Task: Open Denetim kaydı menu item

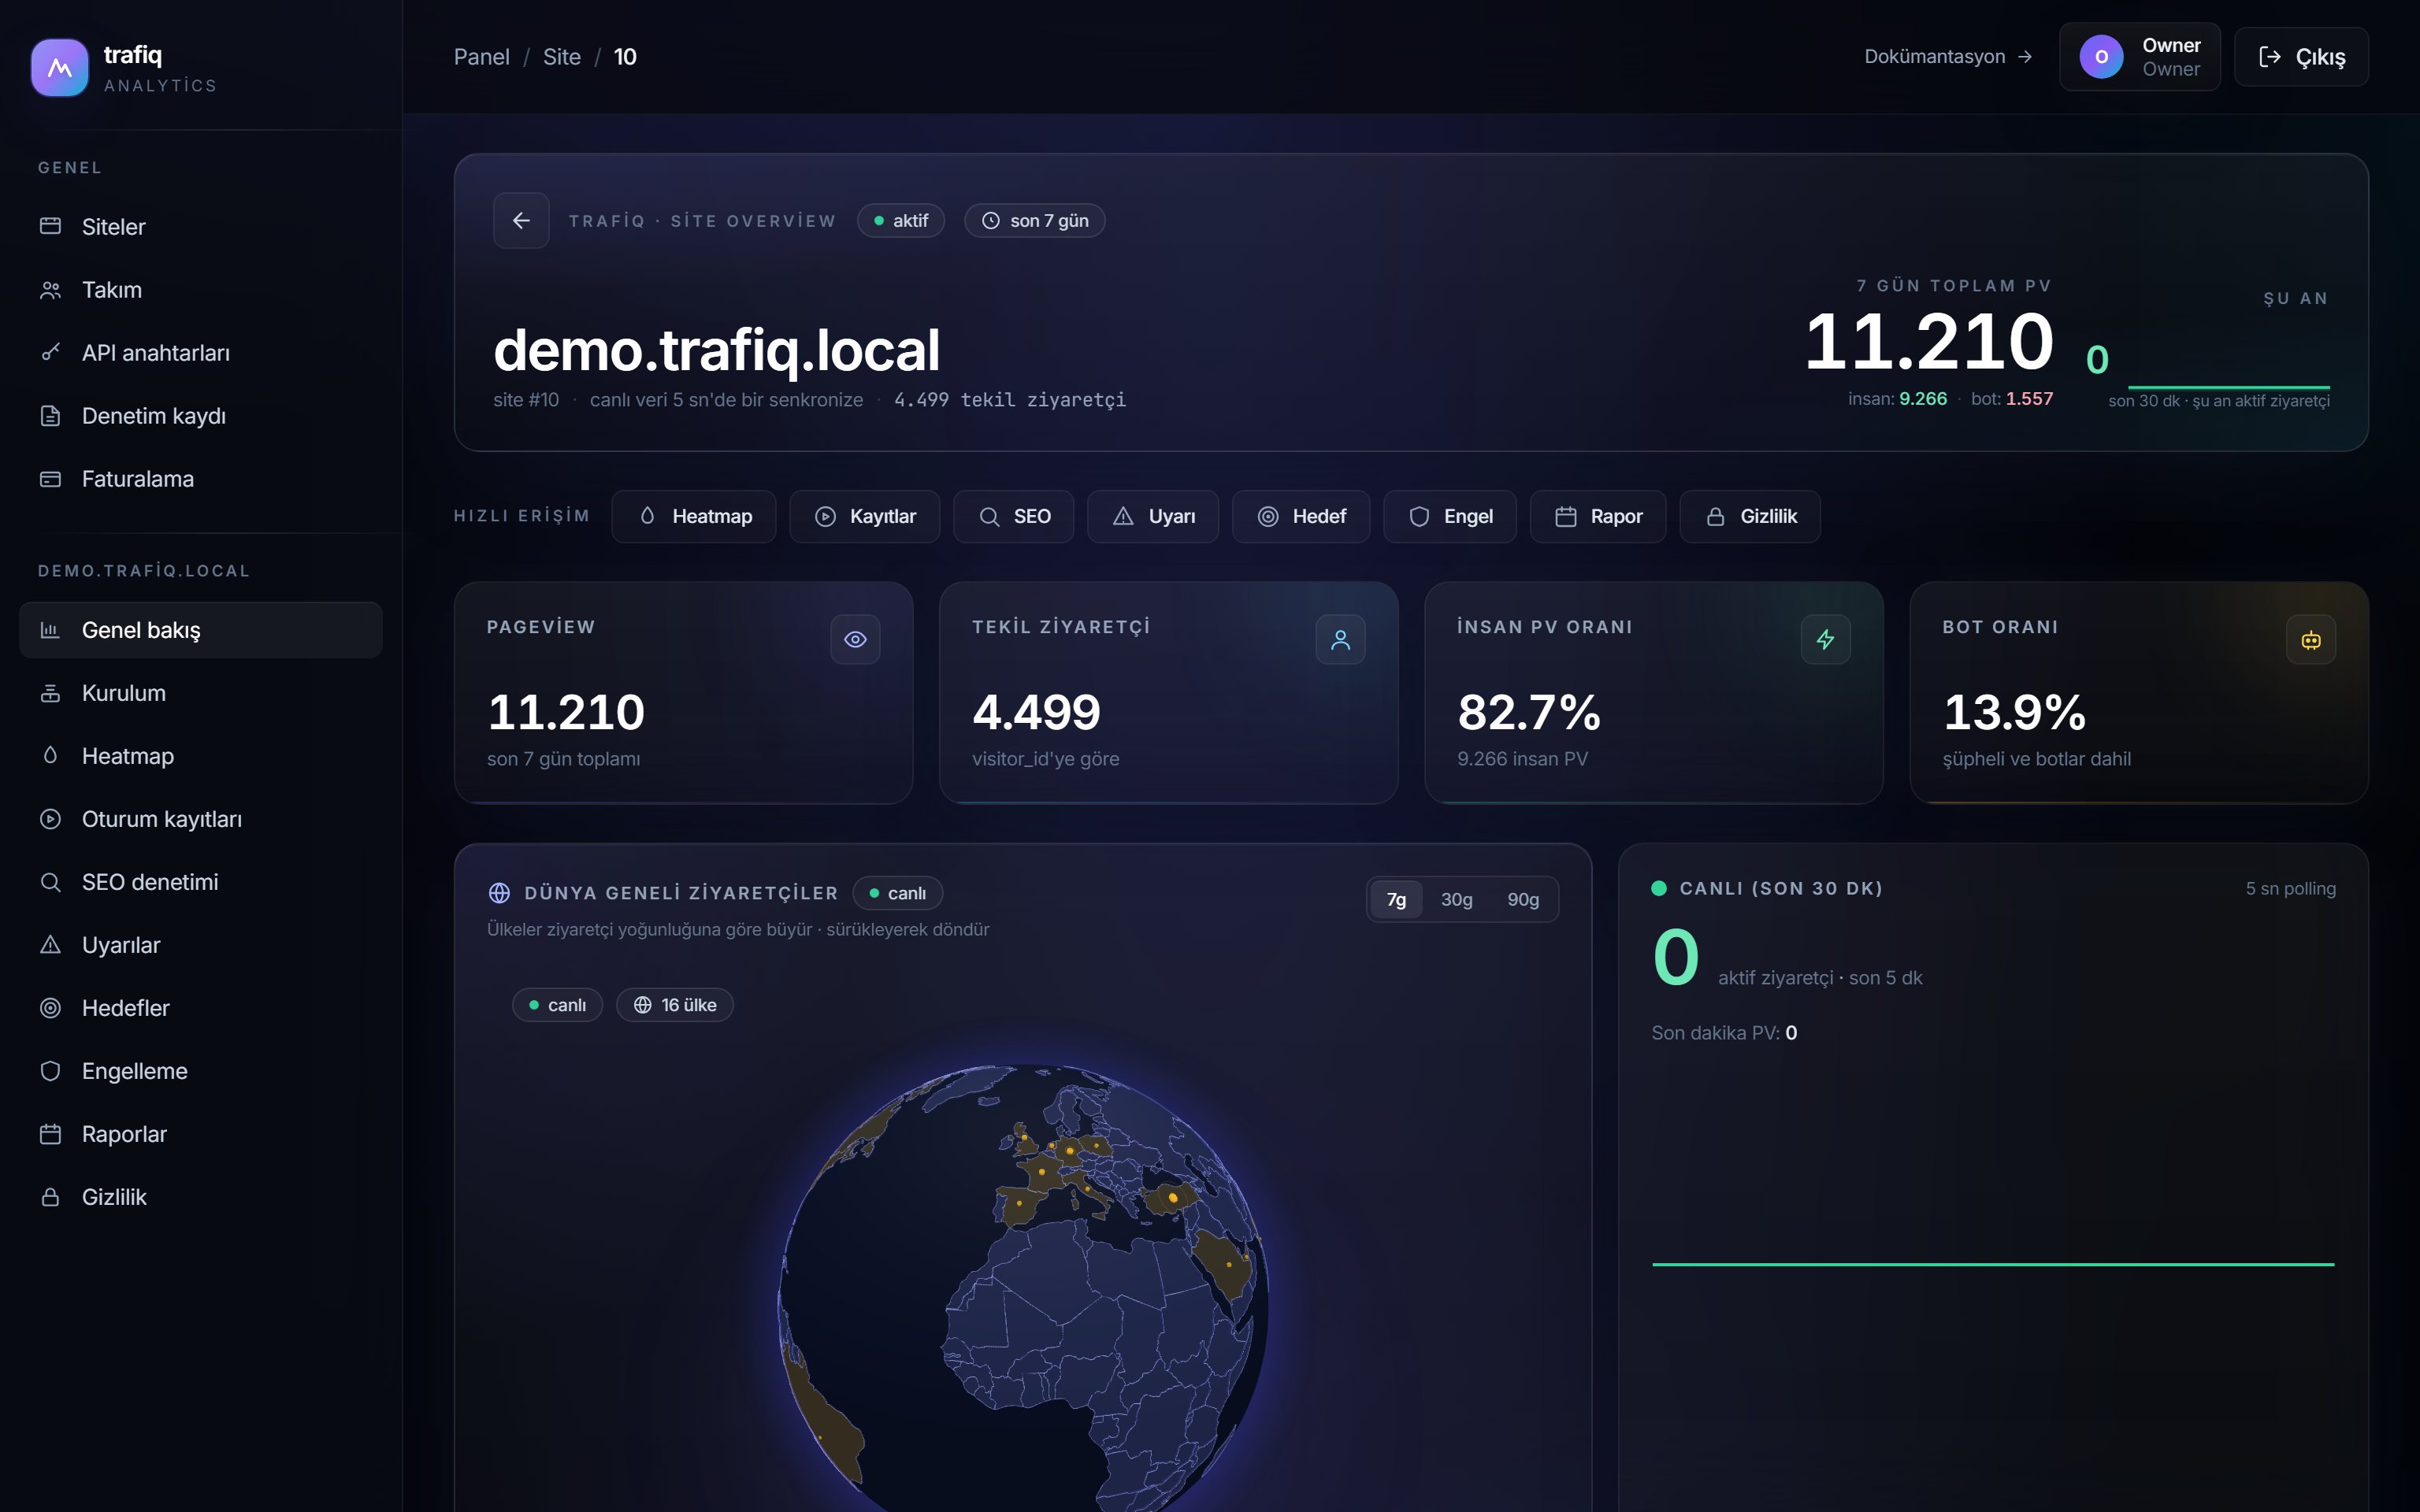Action: [201, 416]
